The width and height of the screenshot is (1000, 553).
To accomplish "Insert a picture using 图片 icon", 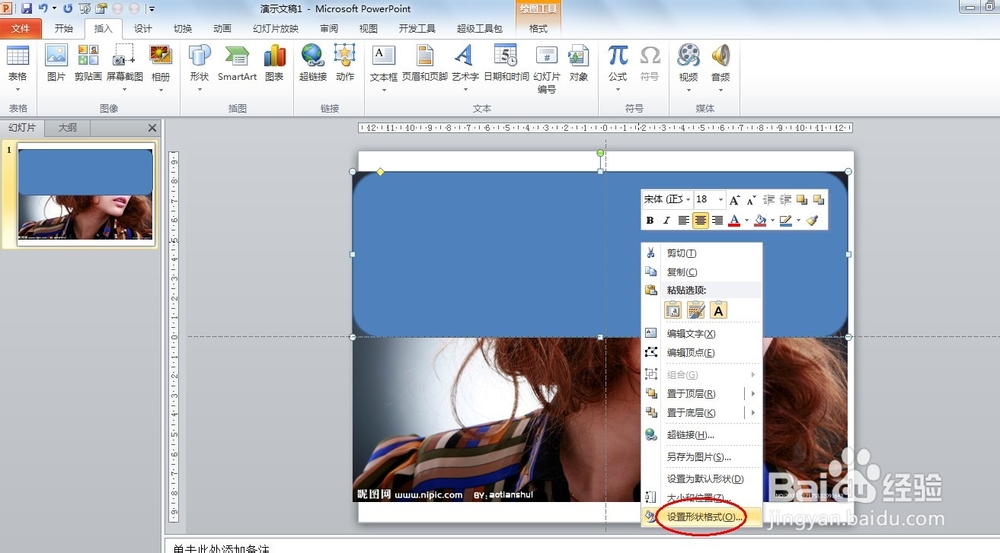I will [x=56, y=64].
